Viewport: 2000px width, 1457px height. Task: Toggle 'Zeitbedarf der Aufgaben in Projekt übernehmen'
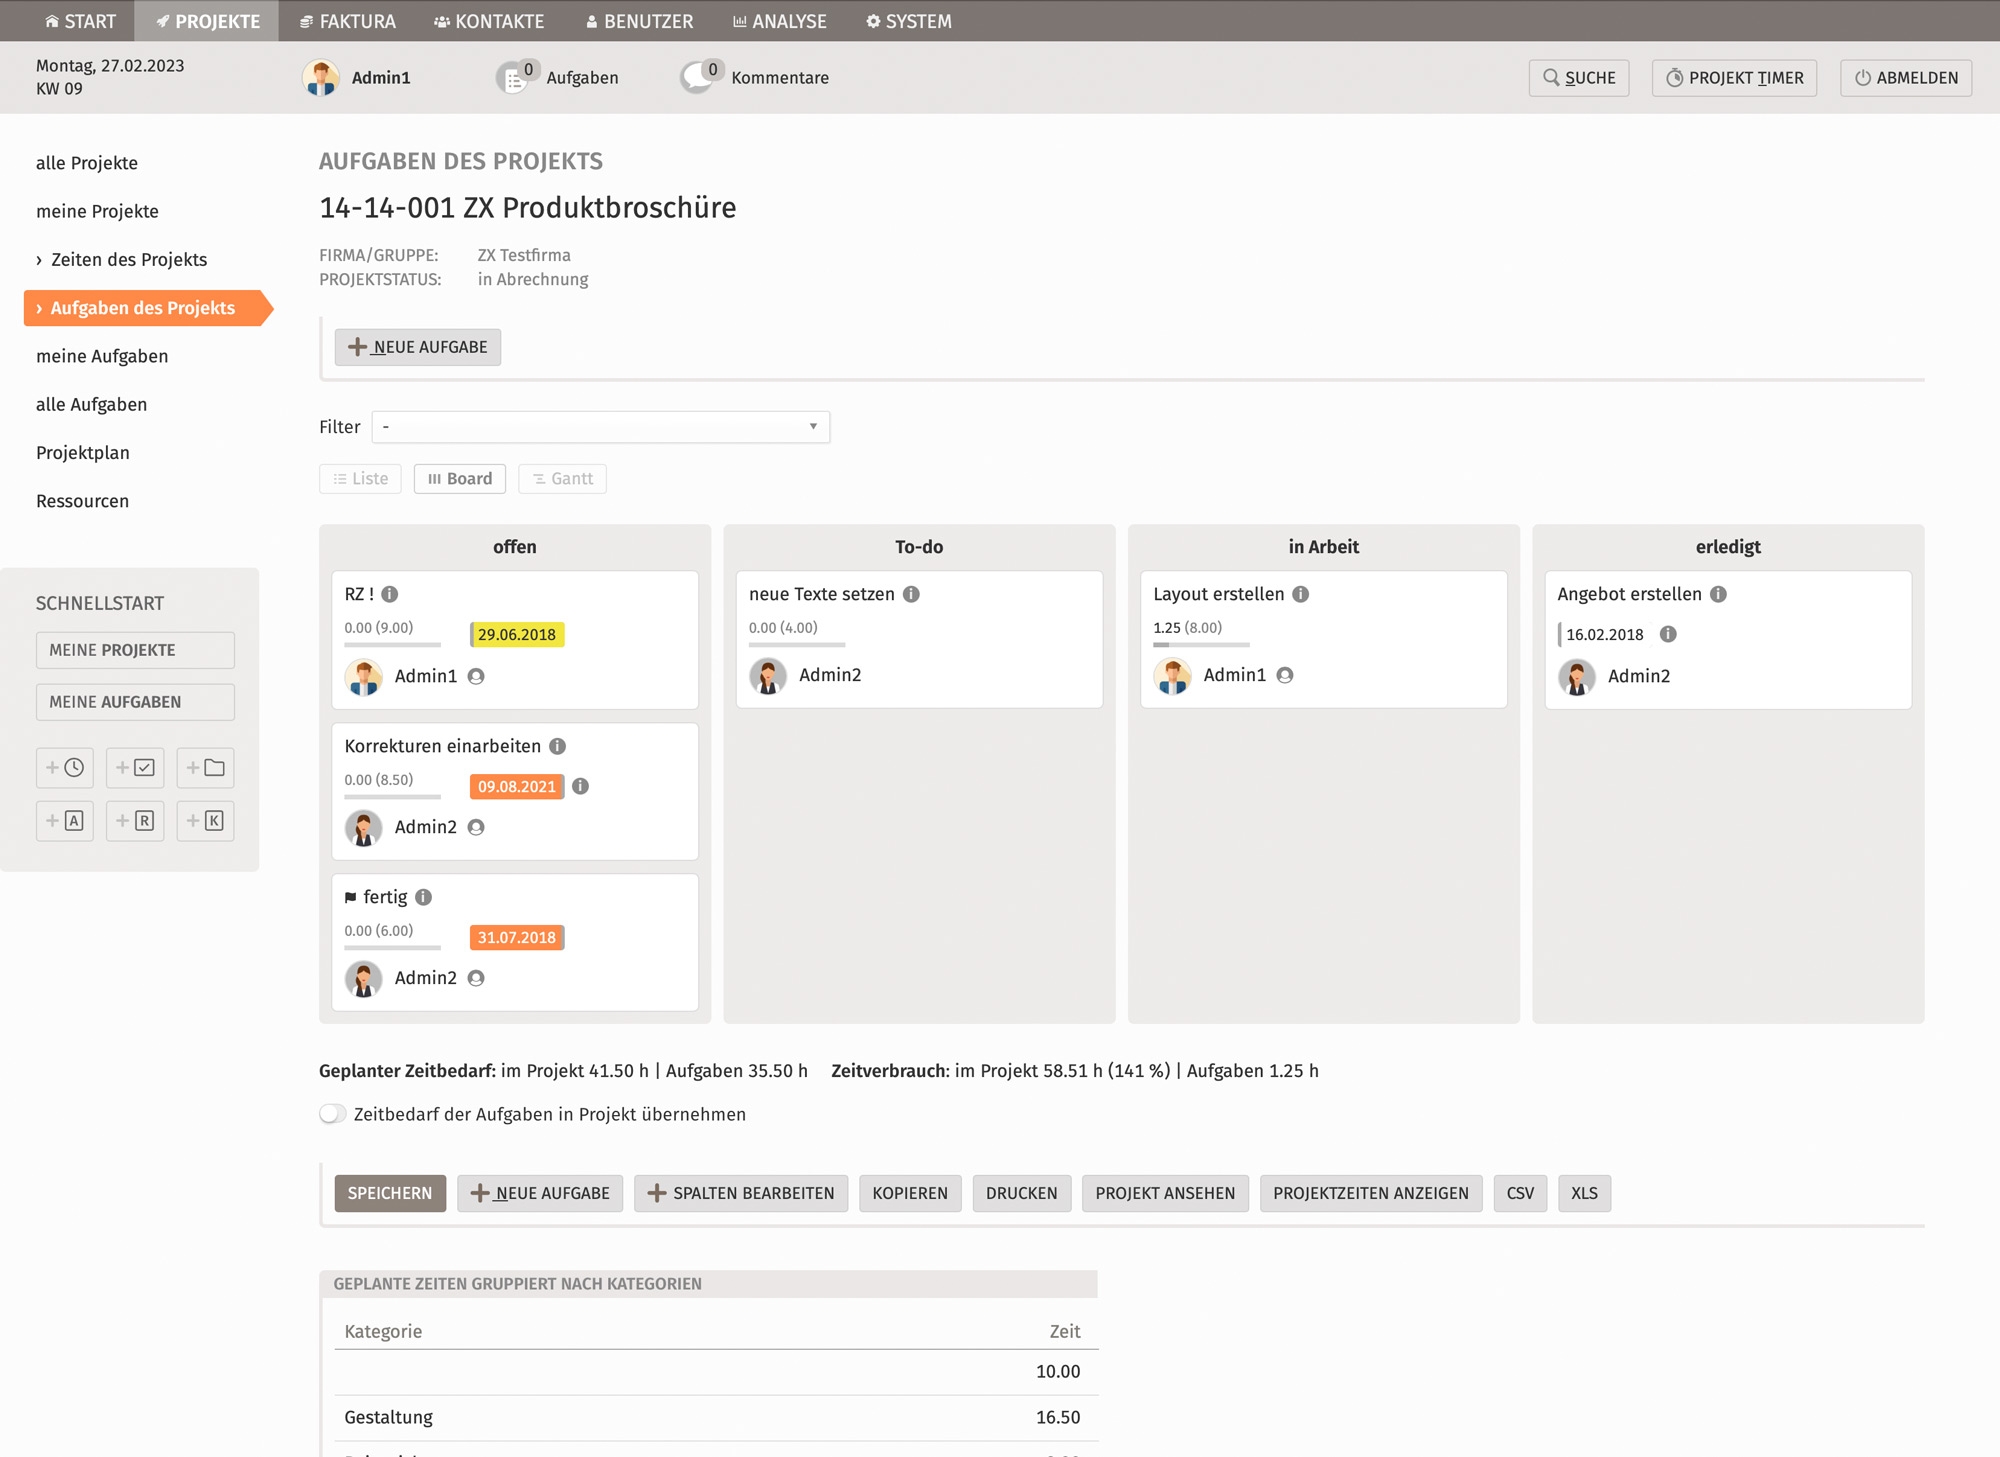[x=333, y=1114]
